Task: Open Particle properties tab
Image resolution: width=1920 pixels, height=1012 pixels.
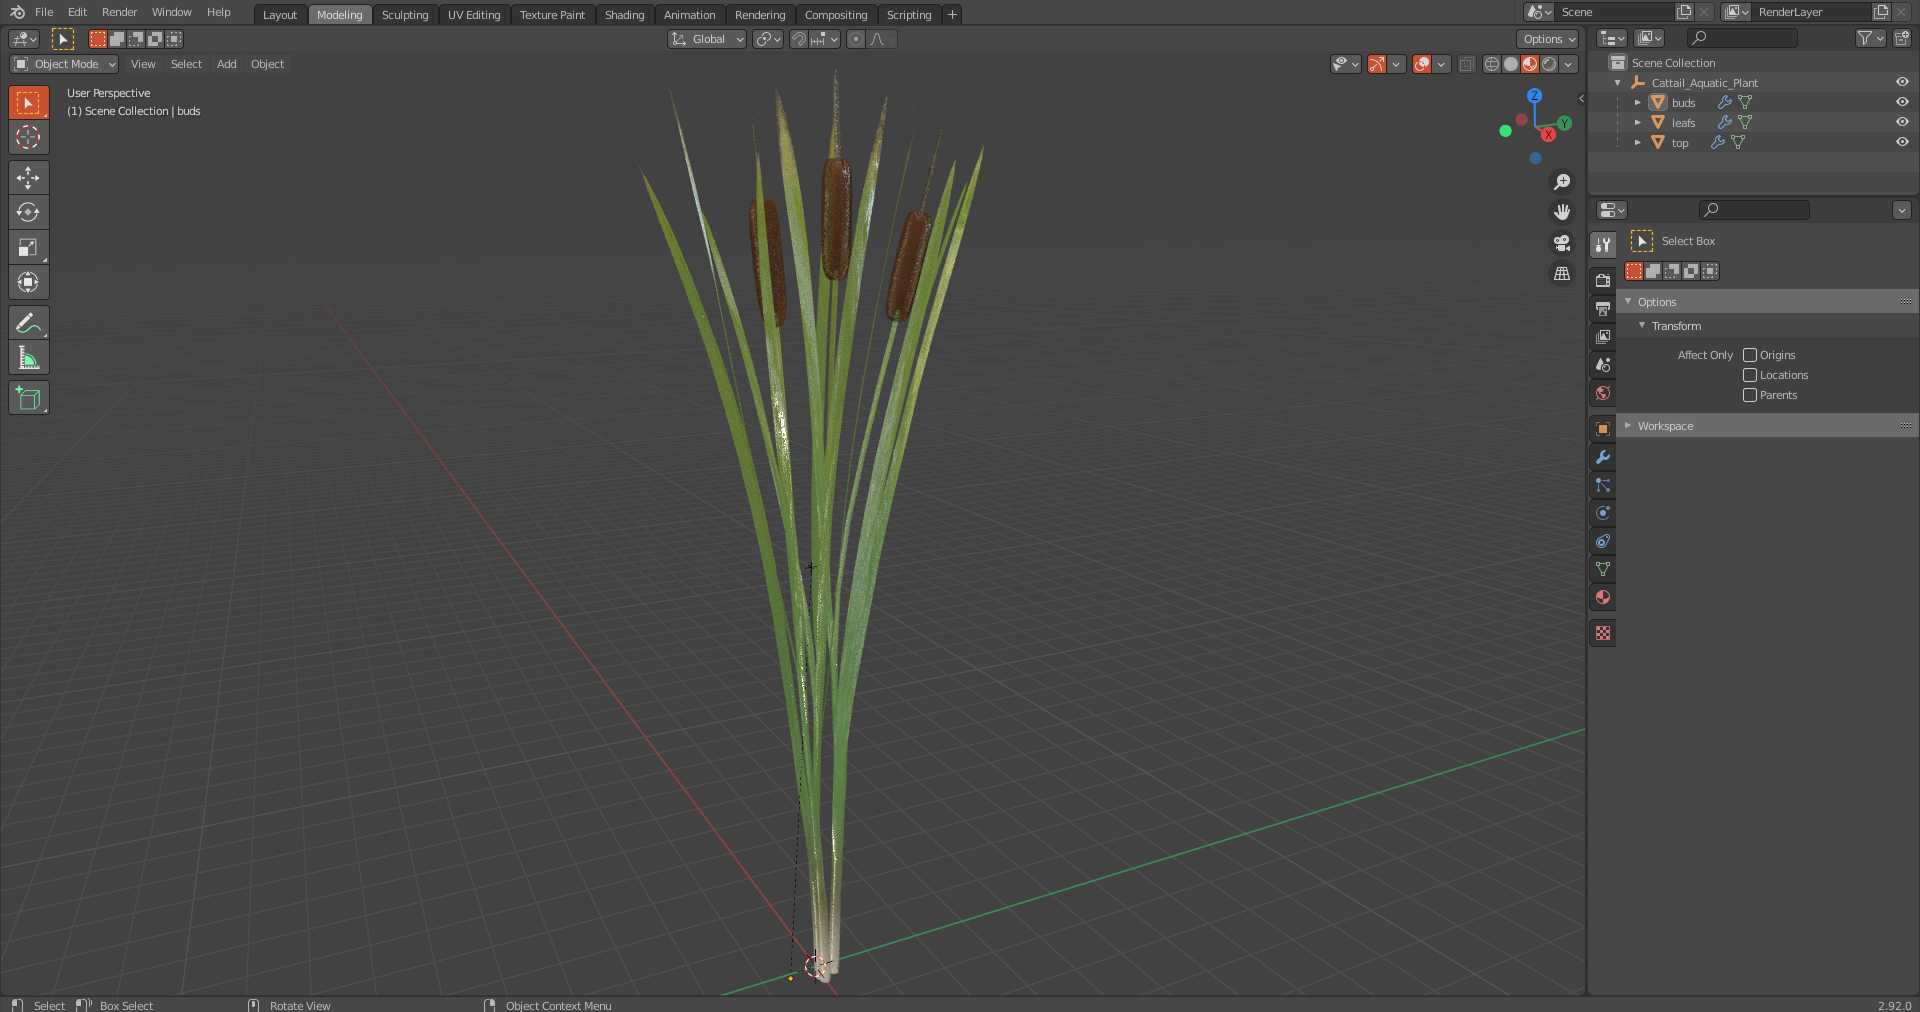Action: (x=1603, y=485)
